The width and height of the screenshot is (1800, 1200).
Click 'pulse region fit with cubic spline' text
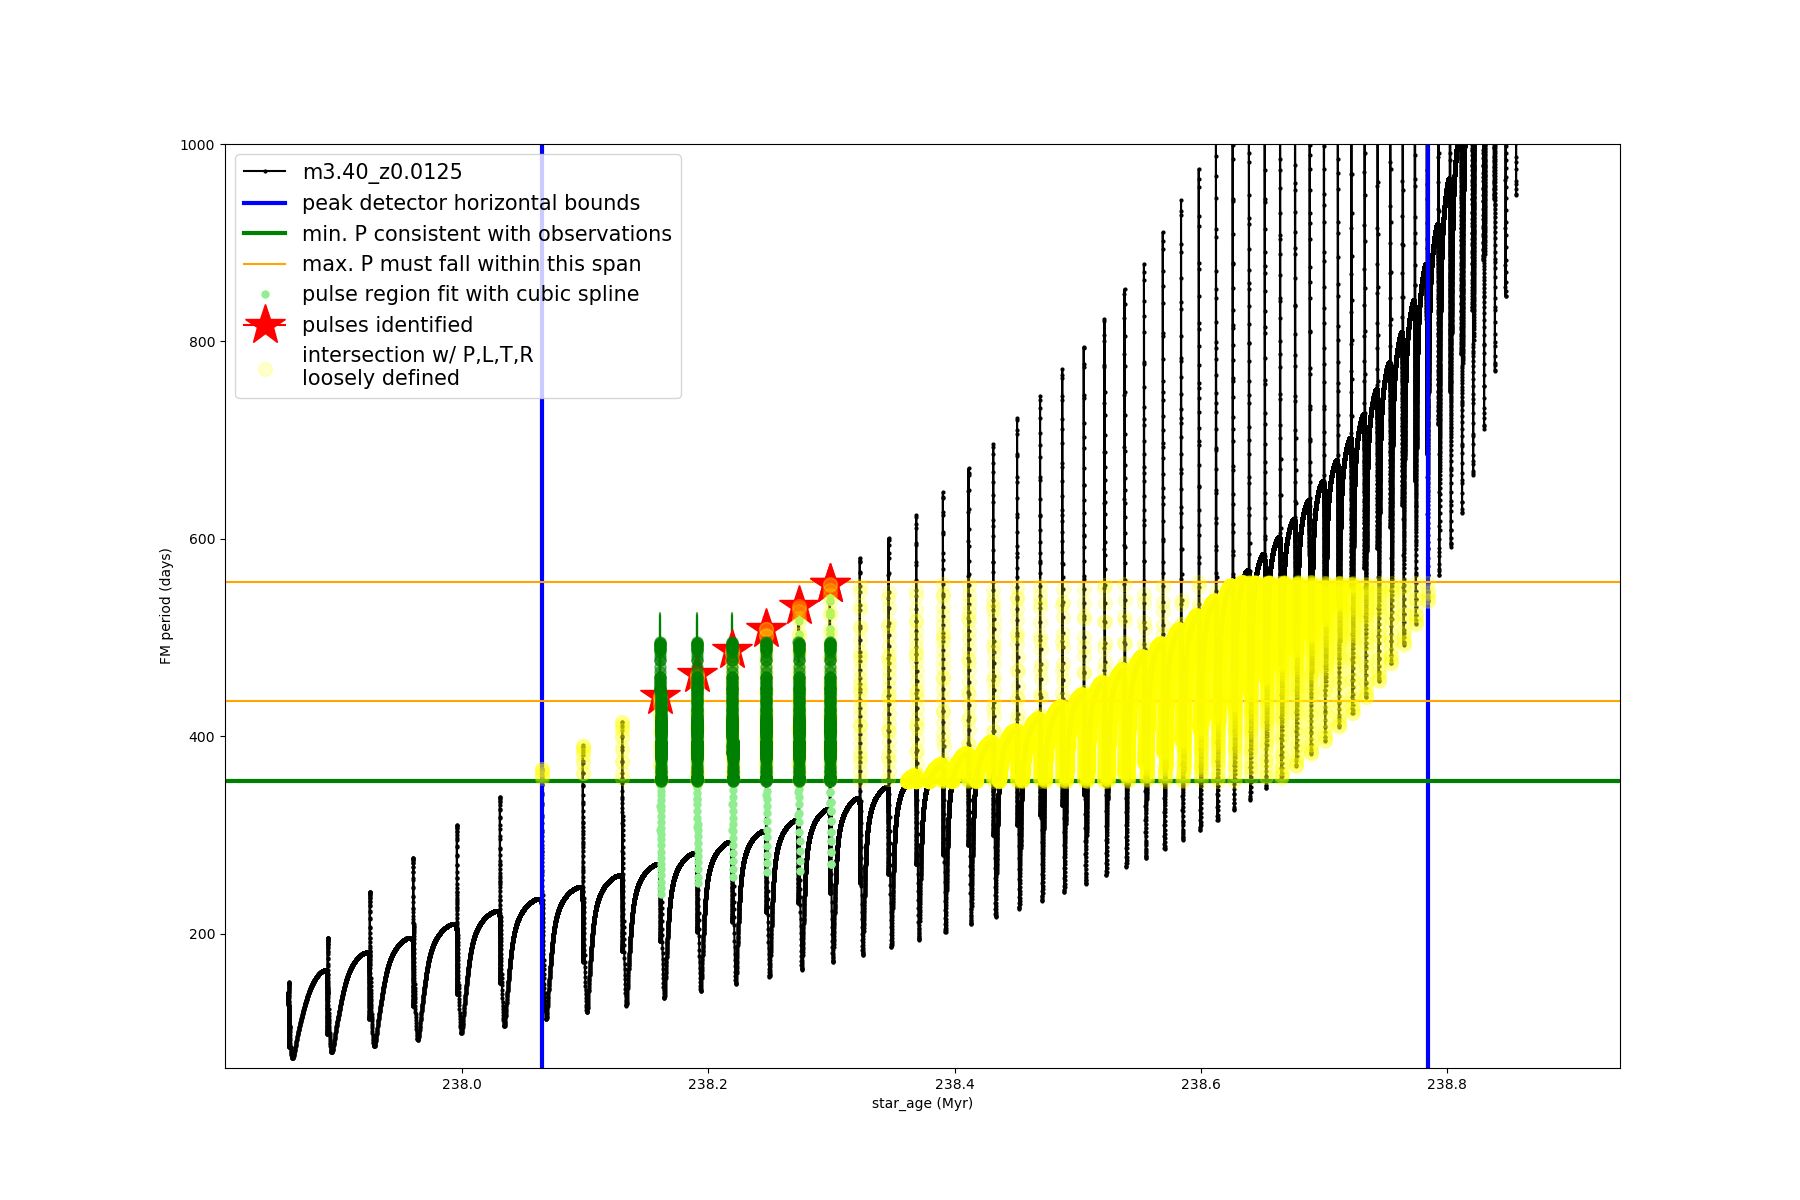[470, 294]
